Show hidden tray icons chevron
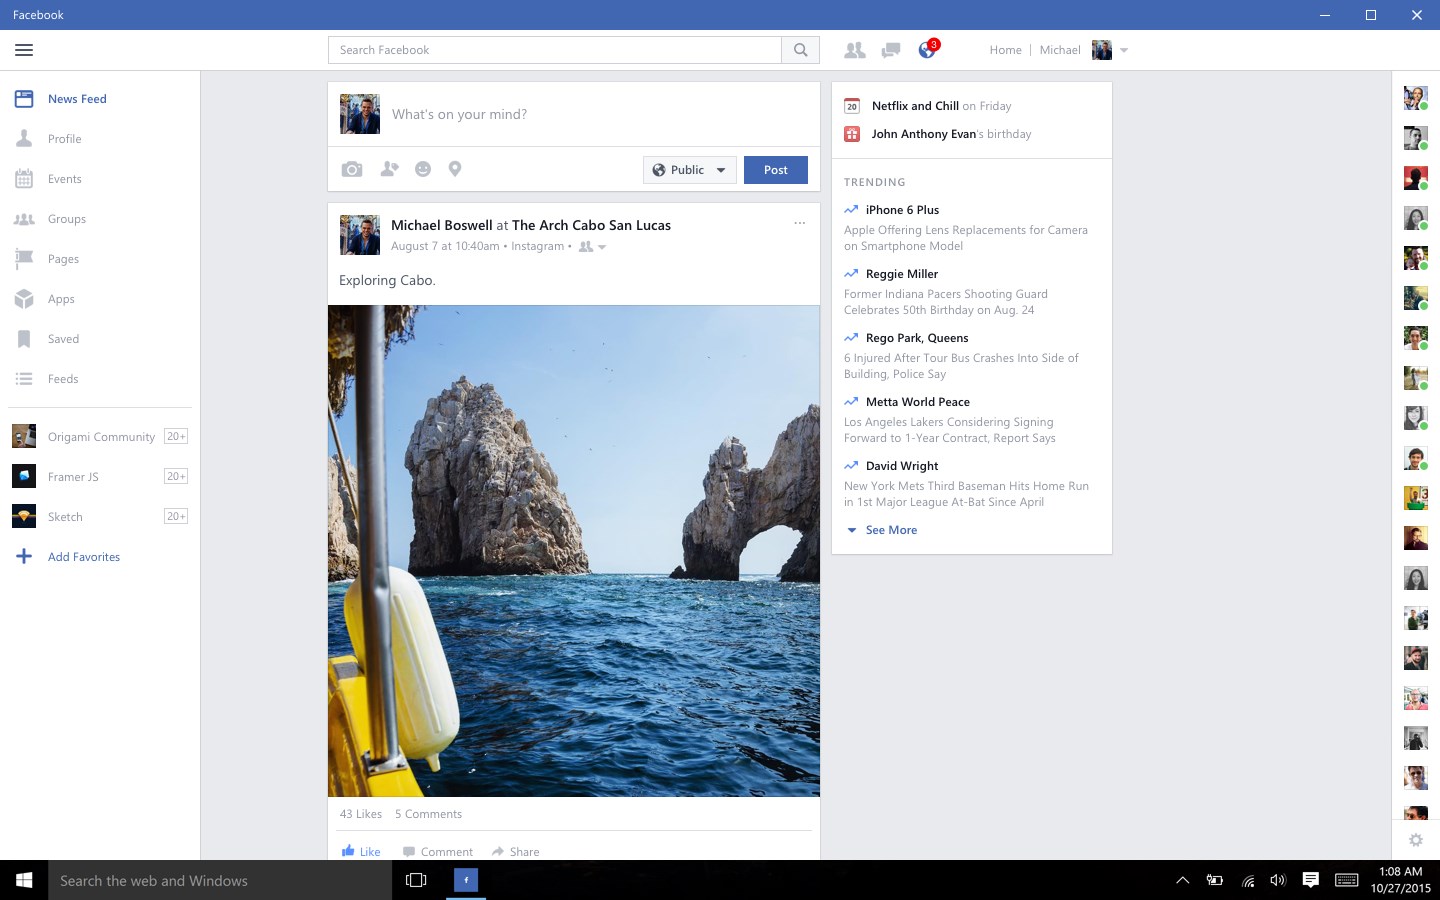This screenshot has height=900, width=1440. 1182,880
